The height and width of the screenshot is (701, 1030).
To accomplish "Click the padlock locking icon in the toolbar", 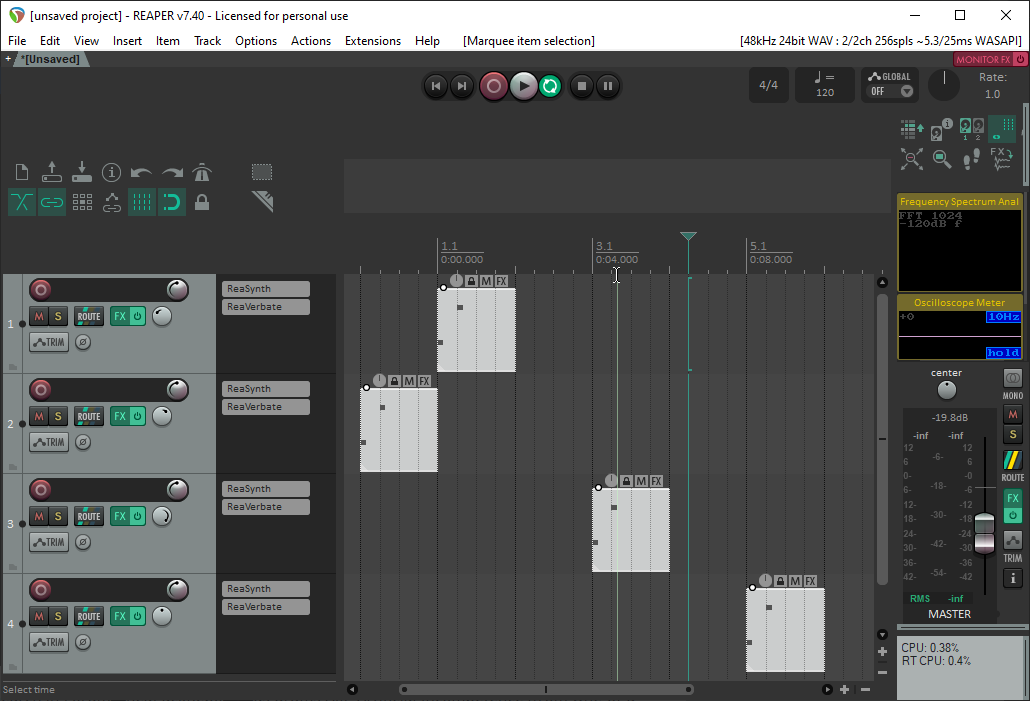I will (x=202, y=202).
